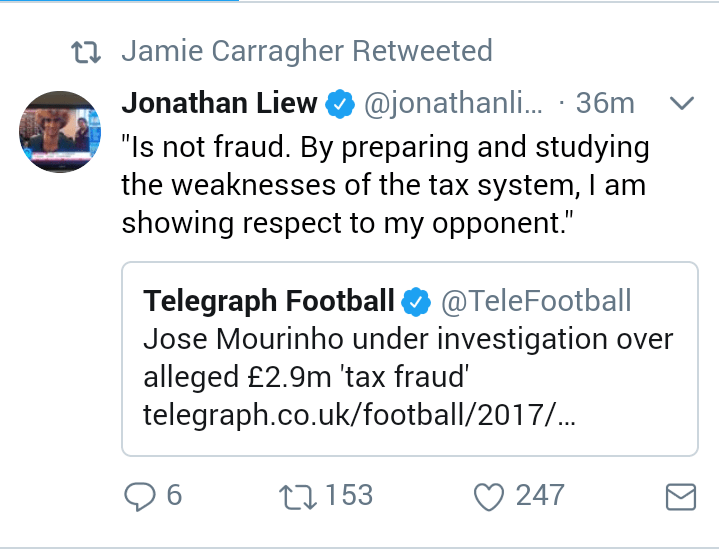Click the @TeleFootball handle
Image resolution: width=719 pixels, height=551 pixels.
pyautogui.click(x=536, y=300)
